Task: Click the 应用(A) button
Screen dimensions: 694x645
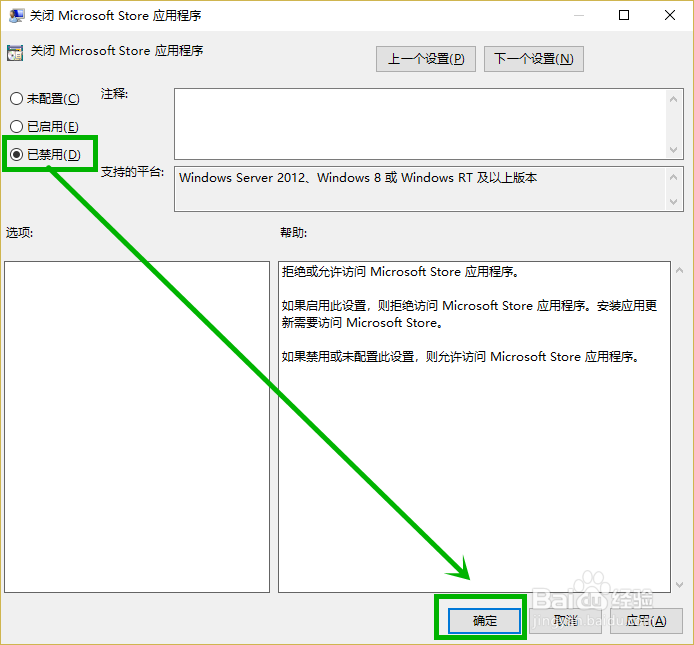Action: pos(646,621)
